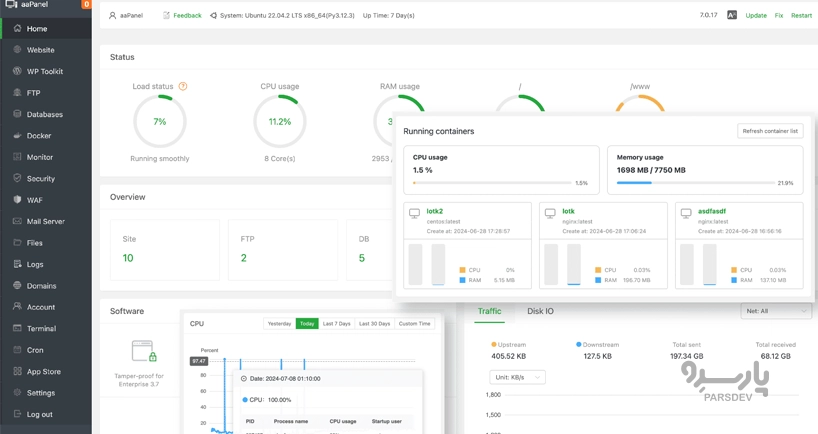Click the Tamper-proof for Enterprise 3.7 label

pos(139,380)
